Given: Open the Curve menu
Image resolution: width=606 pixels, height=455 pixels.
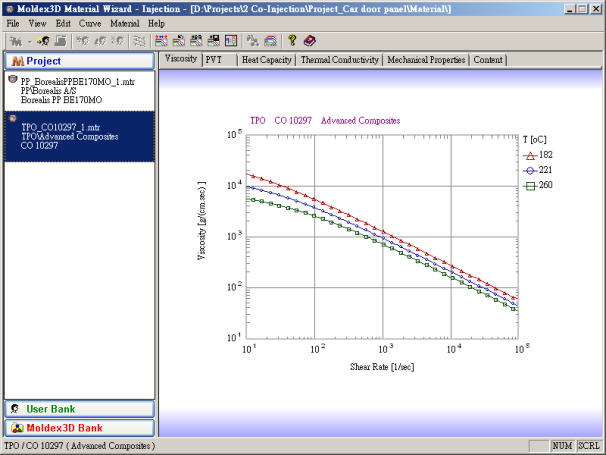Looking at the screenshot, I should [x=90, y=24].
